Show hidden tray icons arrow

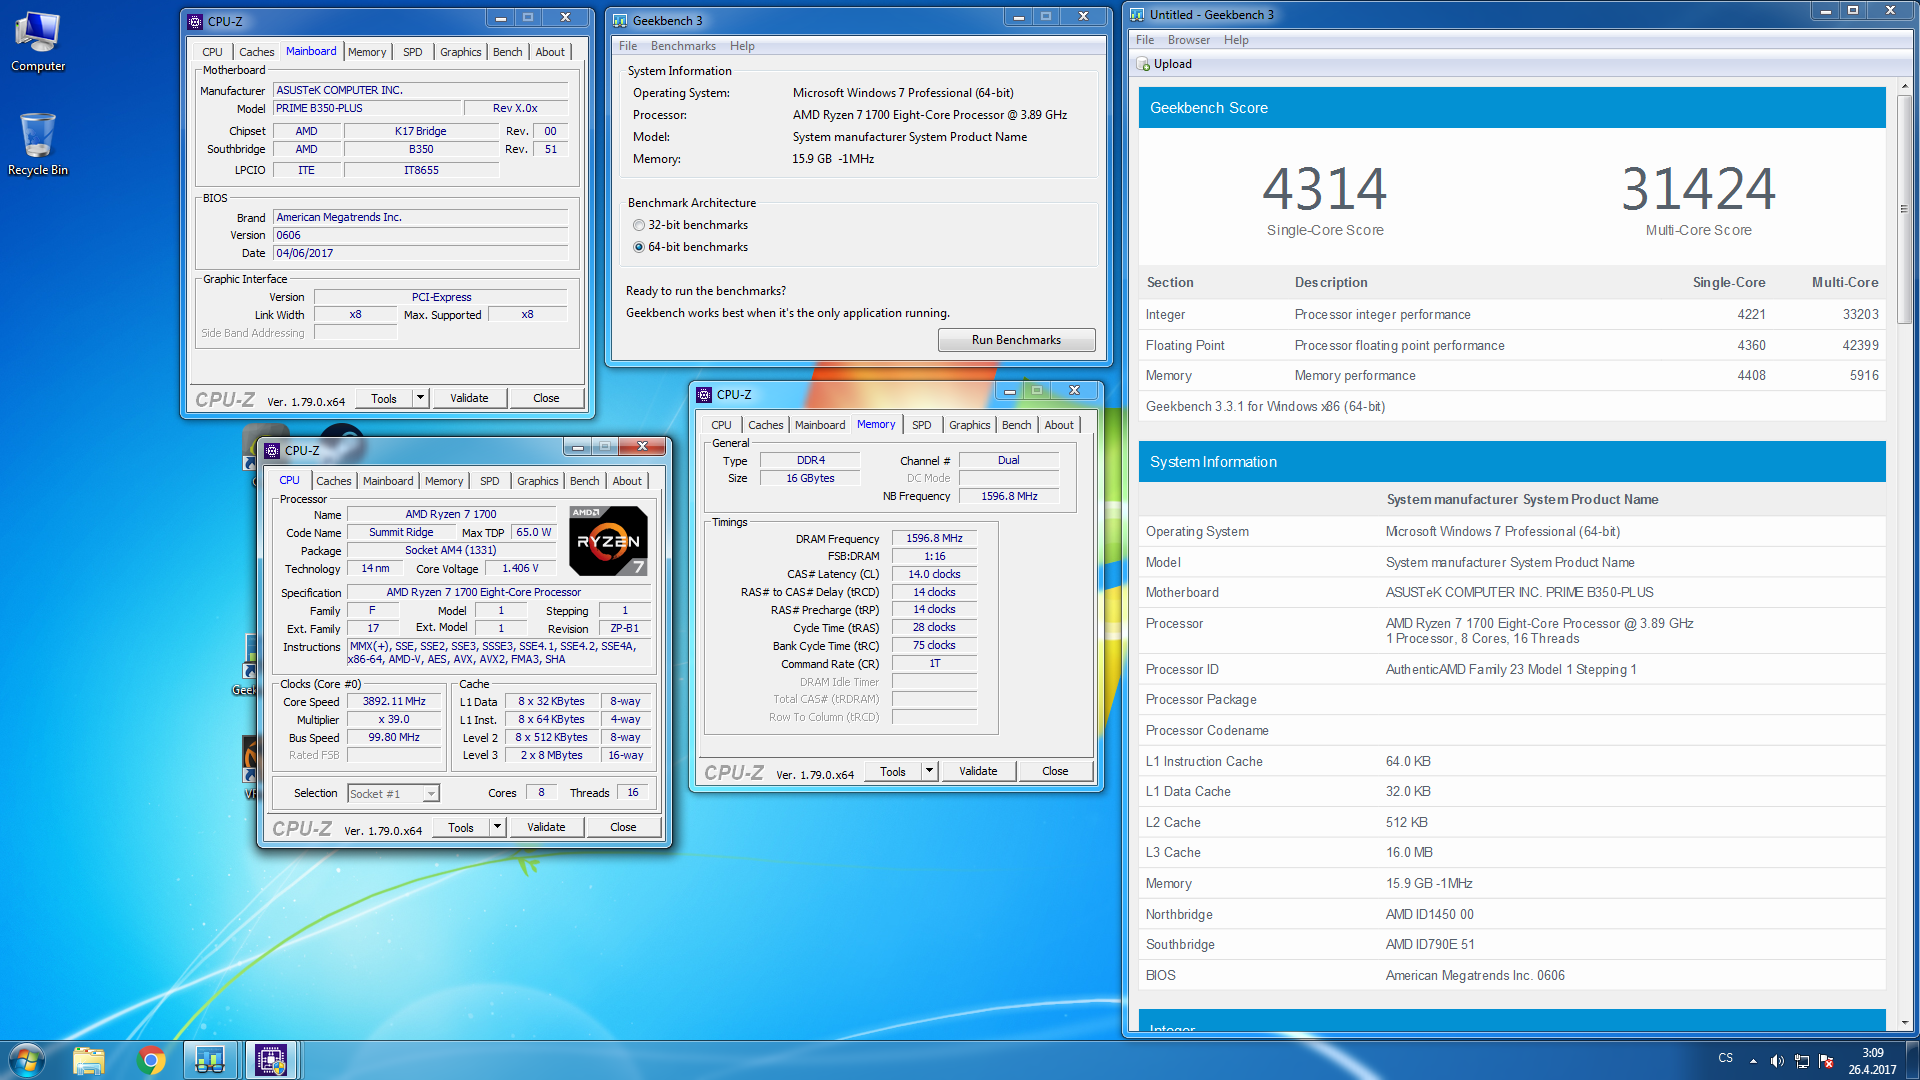(x=1753, y=1061)
